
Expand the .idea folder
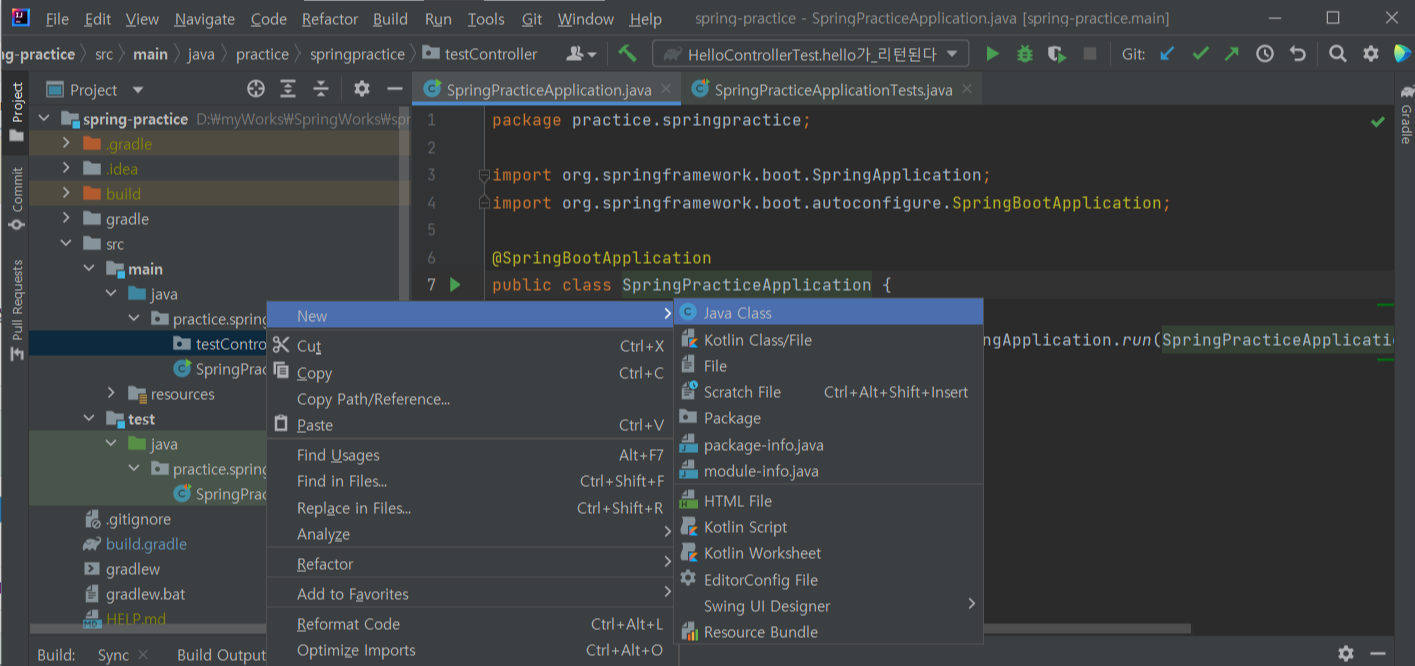point(66,169)
